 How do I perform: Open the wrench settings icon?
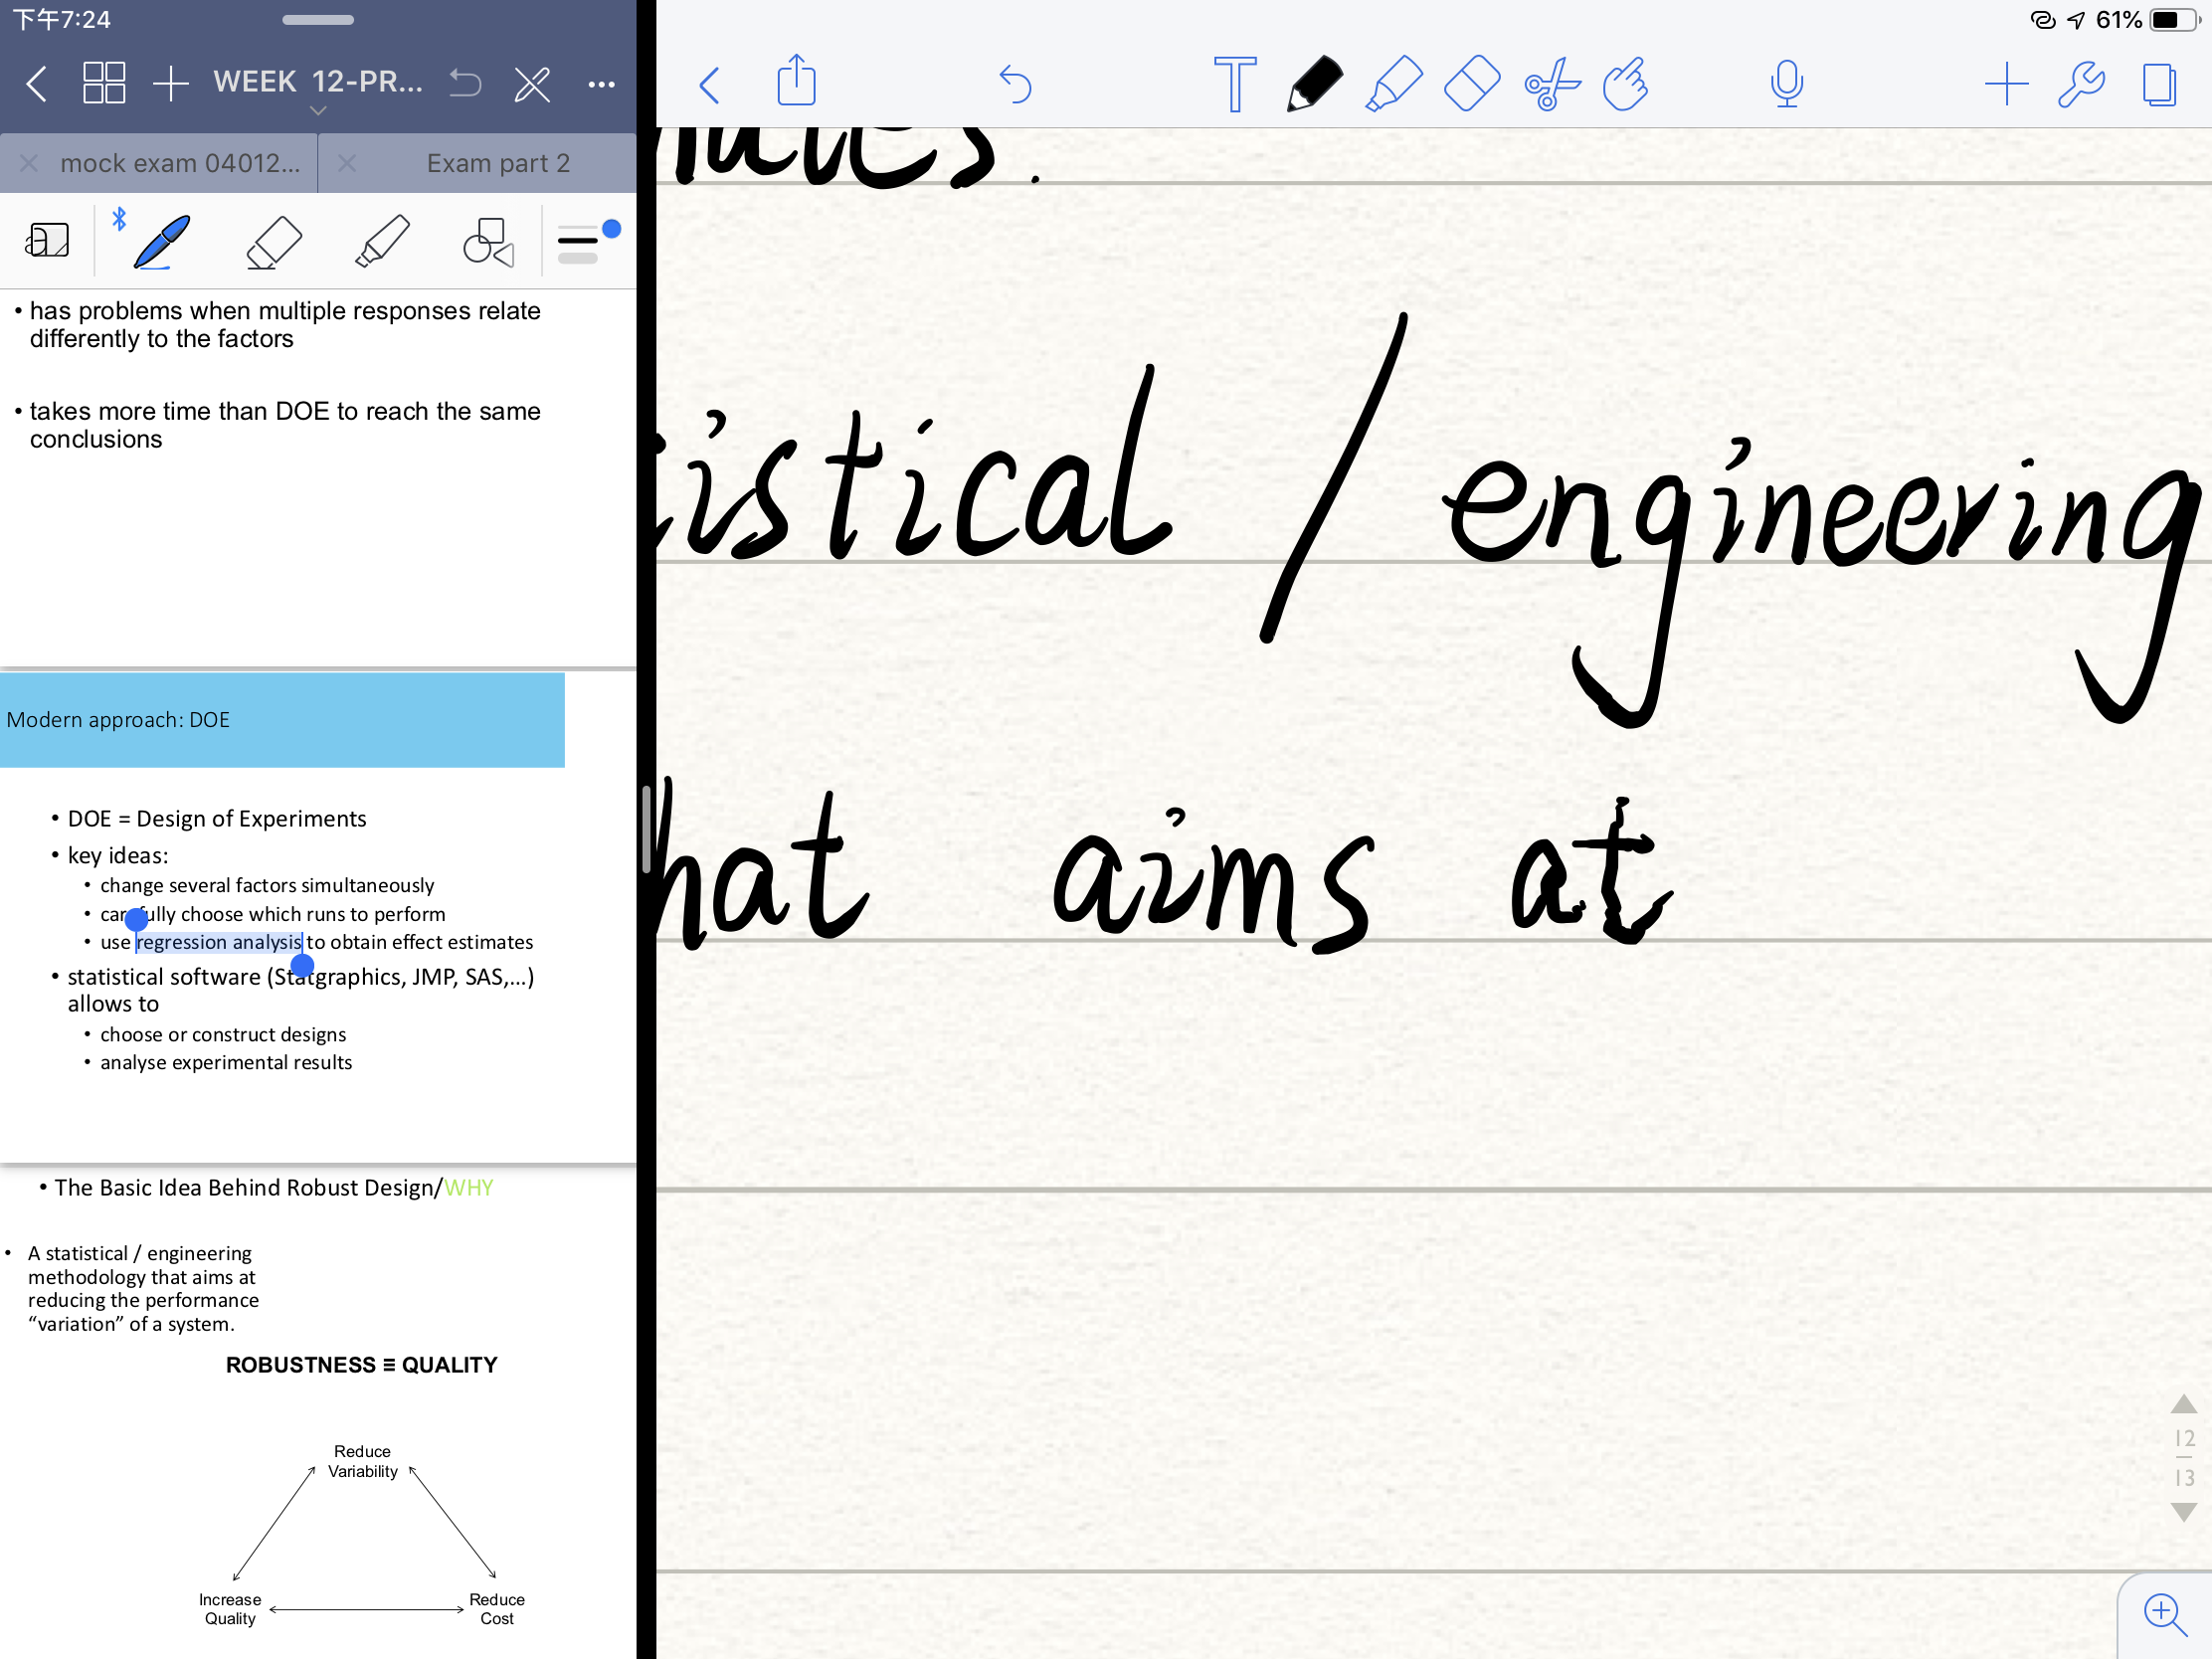coord(2082,84)
